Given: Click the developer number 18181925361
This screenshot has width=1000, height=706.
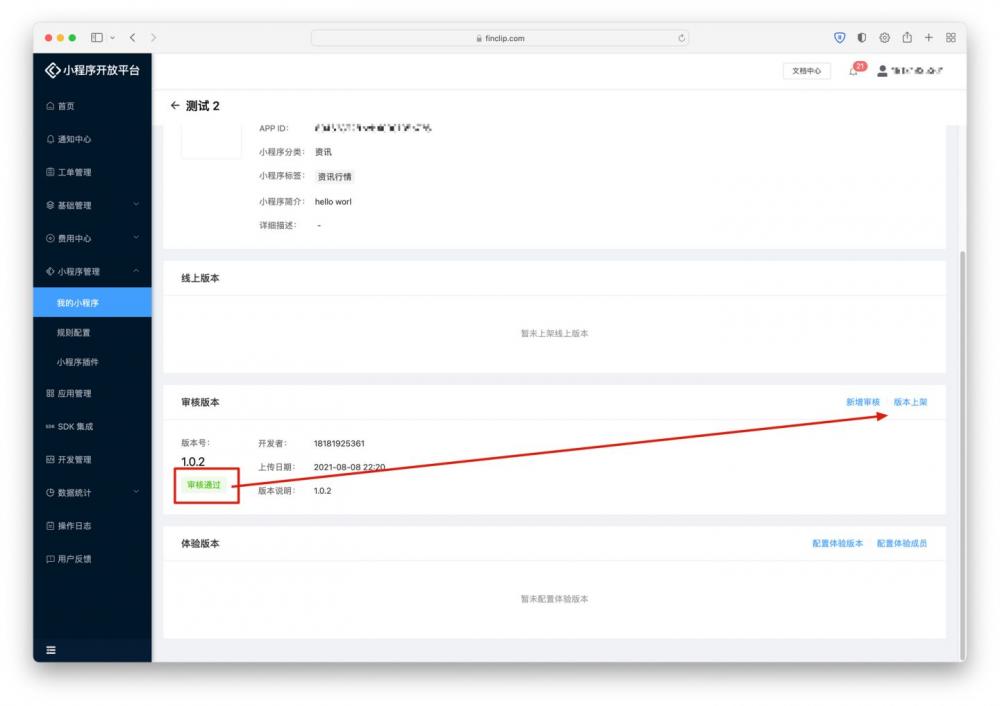Looking at the screenshot, I should point(339,444).
